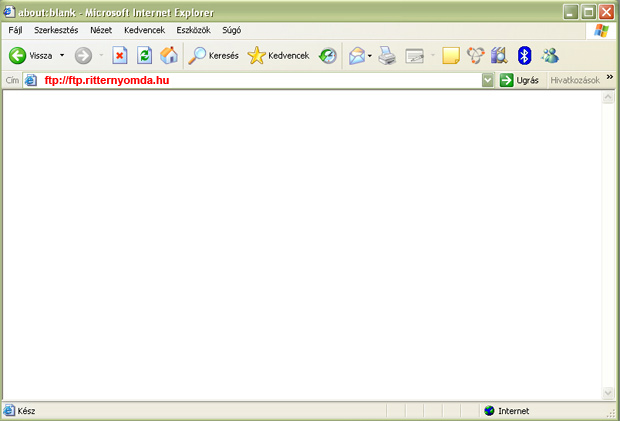Print the page with printer icon
Screen dimensions: 620x421
[x=387, y=56]
